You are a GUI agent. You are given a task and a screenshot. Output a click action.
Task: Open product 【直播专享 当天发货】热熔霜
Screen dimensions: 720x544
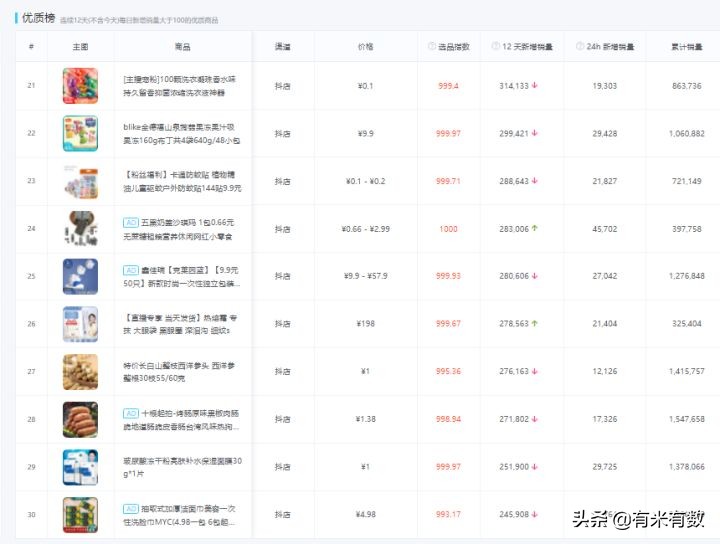pyautogui.click(x=180, y=324)
